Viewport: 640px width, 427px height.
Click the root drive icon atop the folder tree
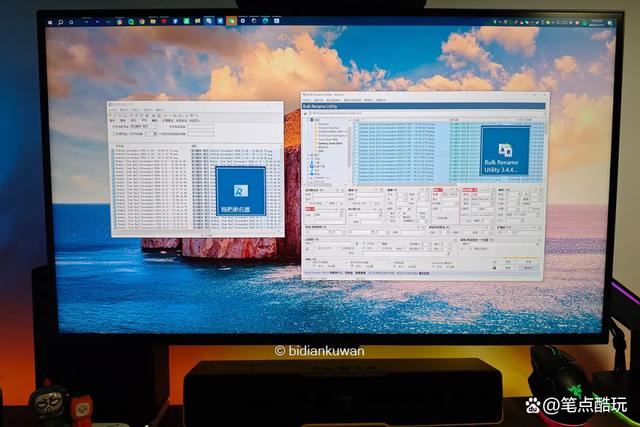coord(313,118)
